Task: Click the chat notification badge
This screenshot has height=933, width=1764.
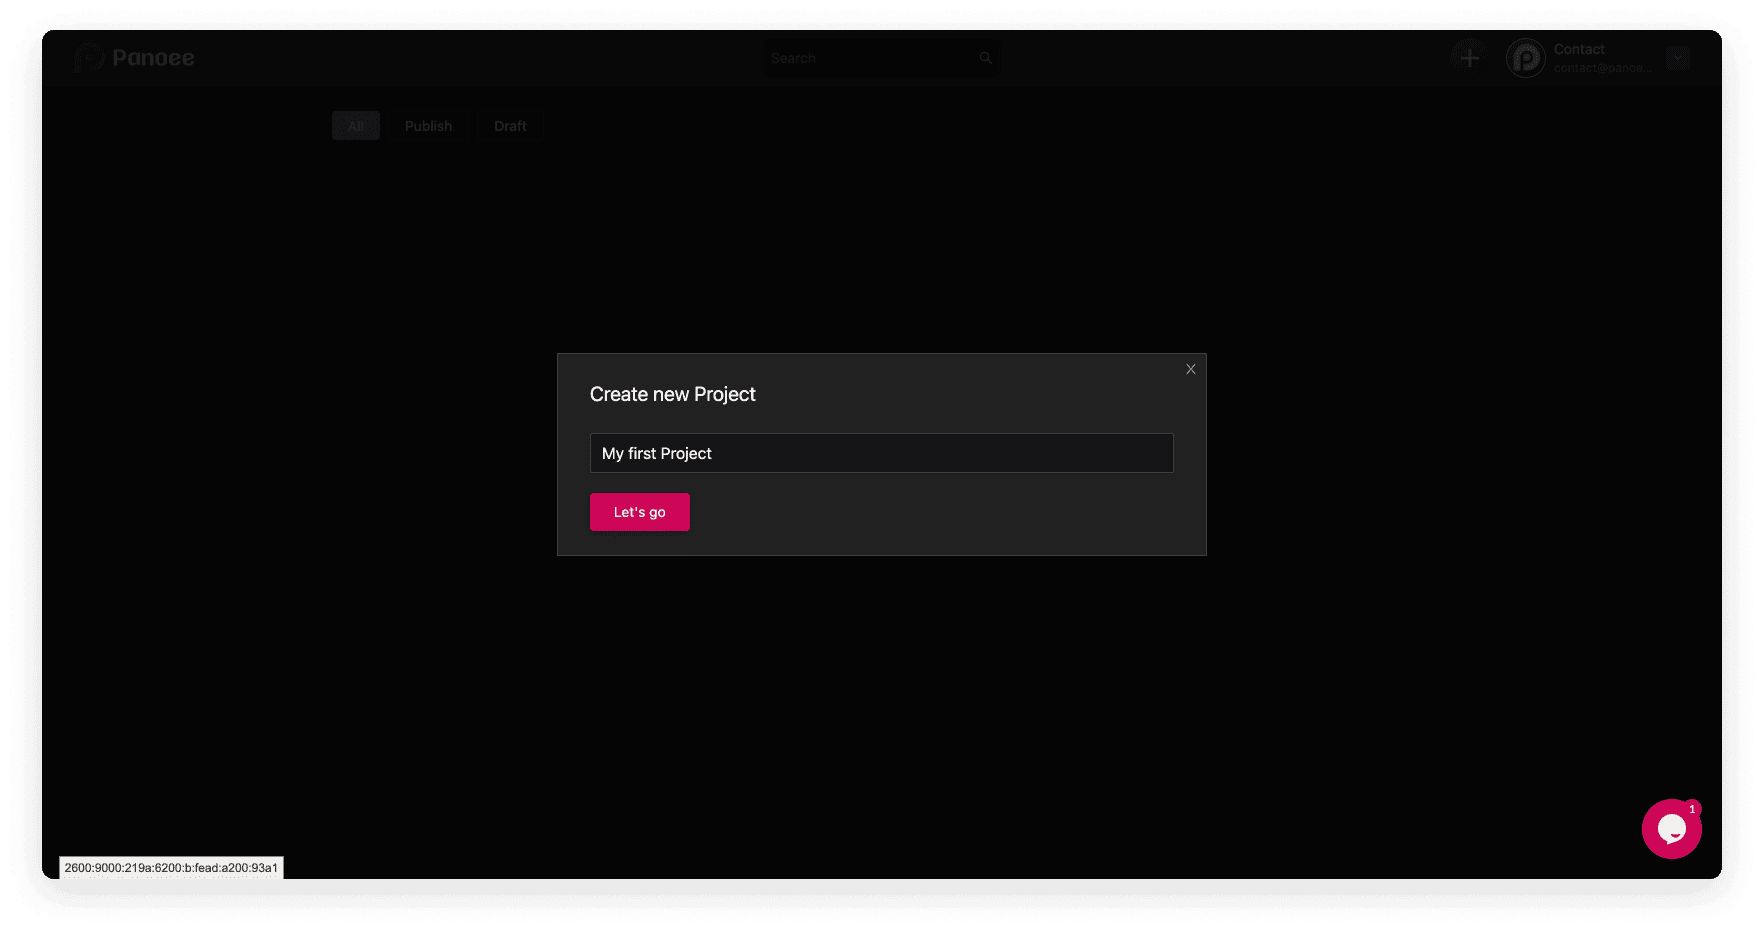Action: [x=1692, y=809]
